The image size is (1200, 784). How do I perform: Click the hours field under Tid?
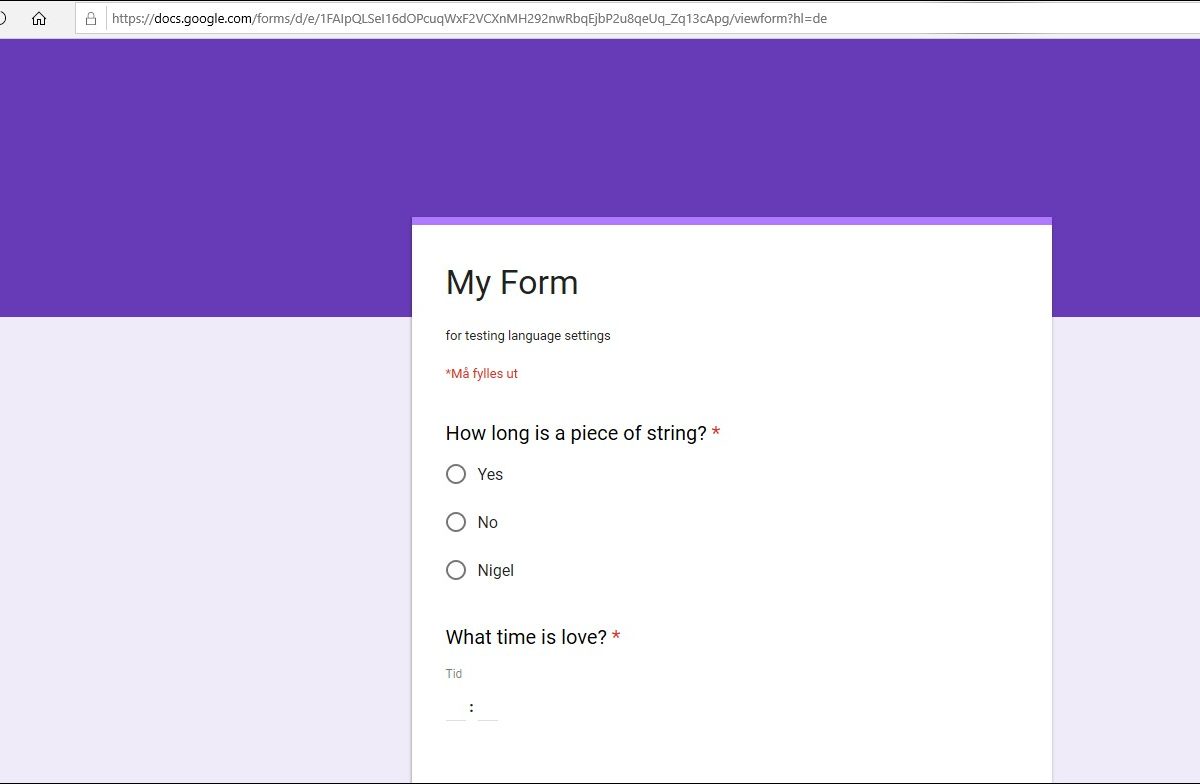456,708
